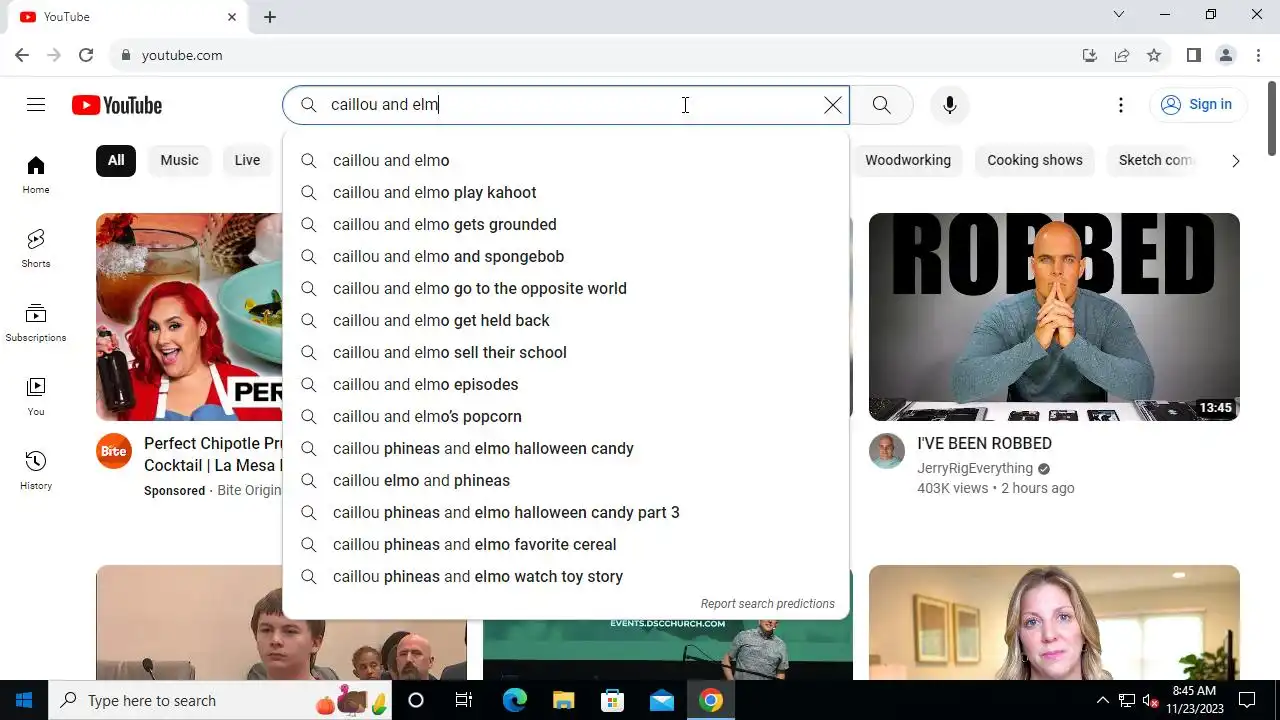
Task: Click the install app icon in address bar
Action: coord(1090,55)
